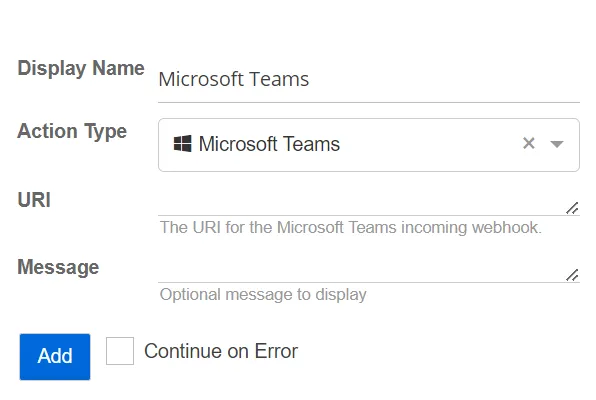Click into the URI text area
Screen dimensions: 596x400
coord(369,203)
